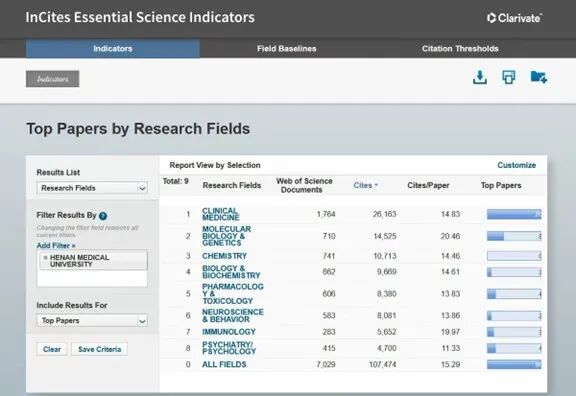This screenshot has height=396, width=576.
Task: Click the gray Indicators breadcrumb button
Action: click(53, 79)
